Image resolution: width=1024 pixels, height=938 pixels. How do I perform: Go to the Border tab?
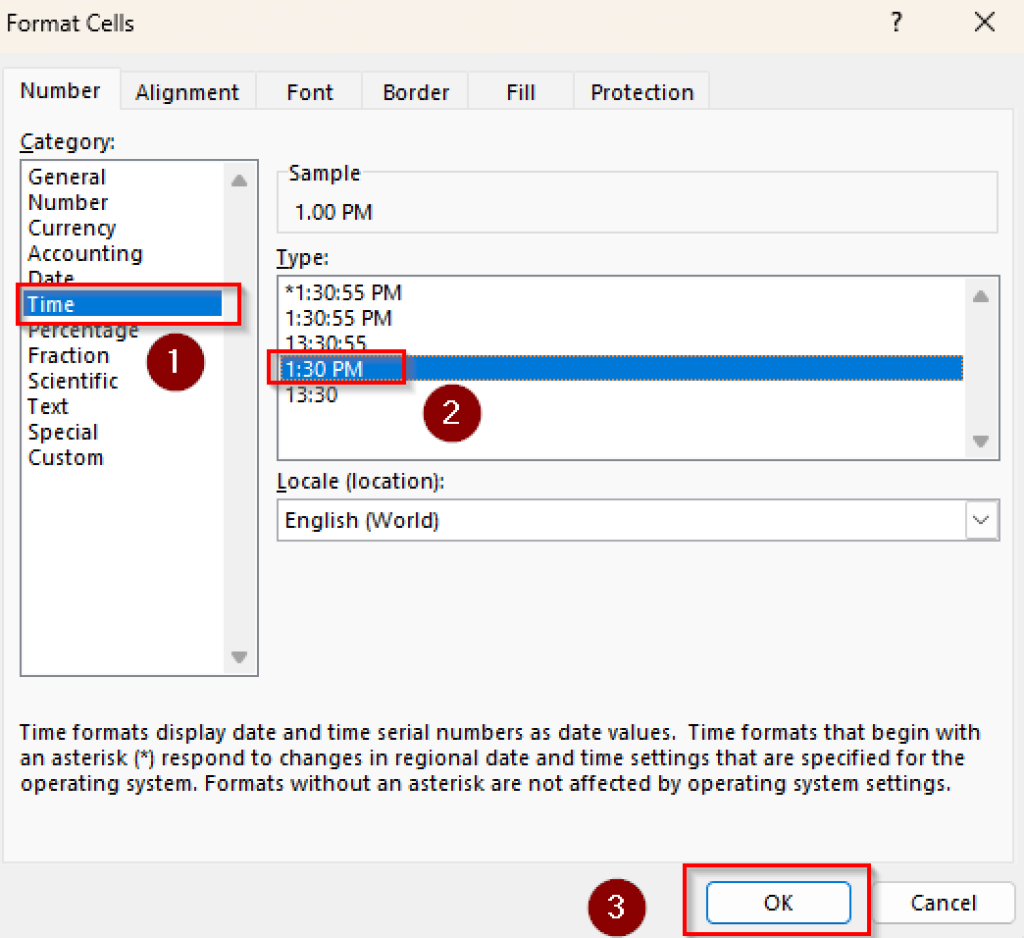pos(416,92)
